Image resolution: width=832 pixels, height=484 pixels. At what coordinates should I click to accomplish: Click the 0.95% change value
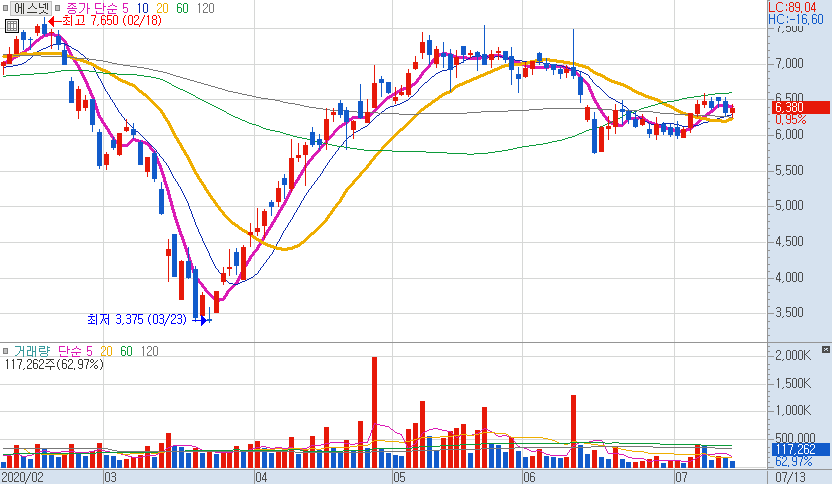click(791, 120)
